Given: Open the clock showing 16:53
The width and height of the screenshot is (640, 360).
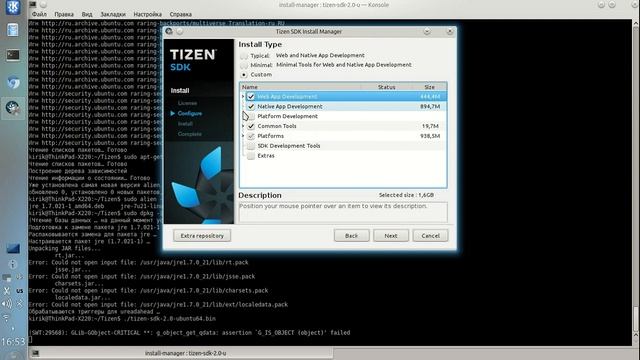Looking at the screenshot, I should (x=13, y=341).
